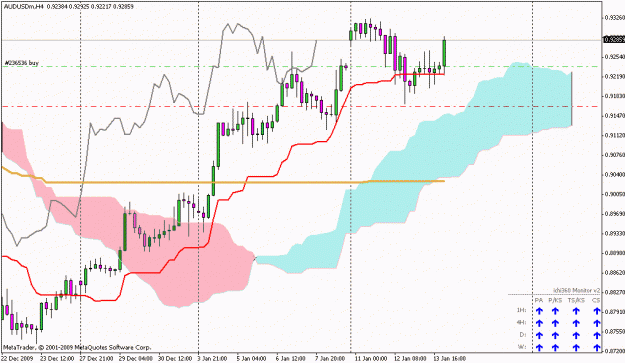This screenshot has width=625, height=363.
Task: Click the W row P/KS arrow
Action: pos(555,347)
